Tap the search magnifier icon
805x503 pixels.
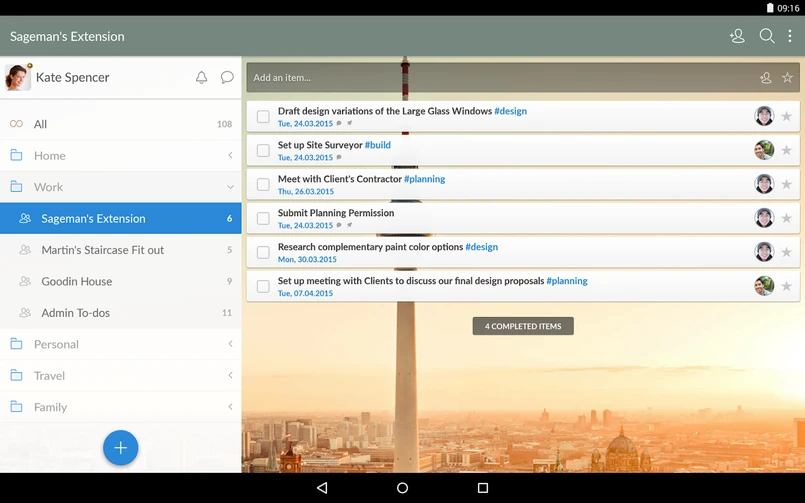coord(767,36)
